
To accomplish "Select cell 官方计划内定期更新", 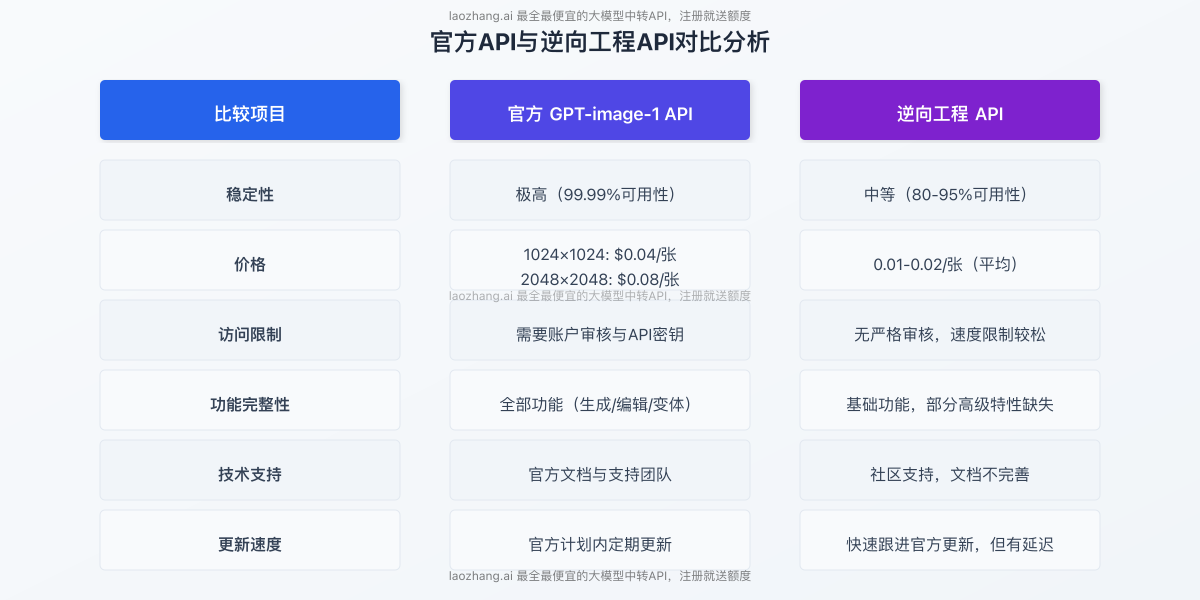I will [600, 540].
